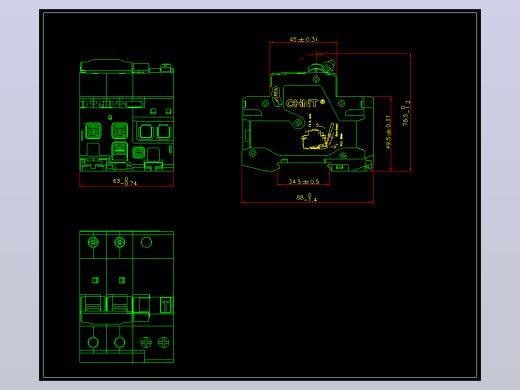520x390 pixels.
Task: Click the CHNT logo on side view
Action: coord(305,103)
